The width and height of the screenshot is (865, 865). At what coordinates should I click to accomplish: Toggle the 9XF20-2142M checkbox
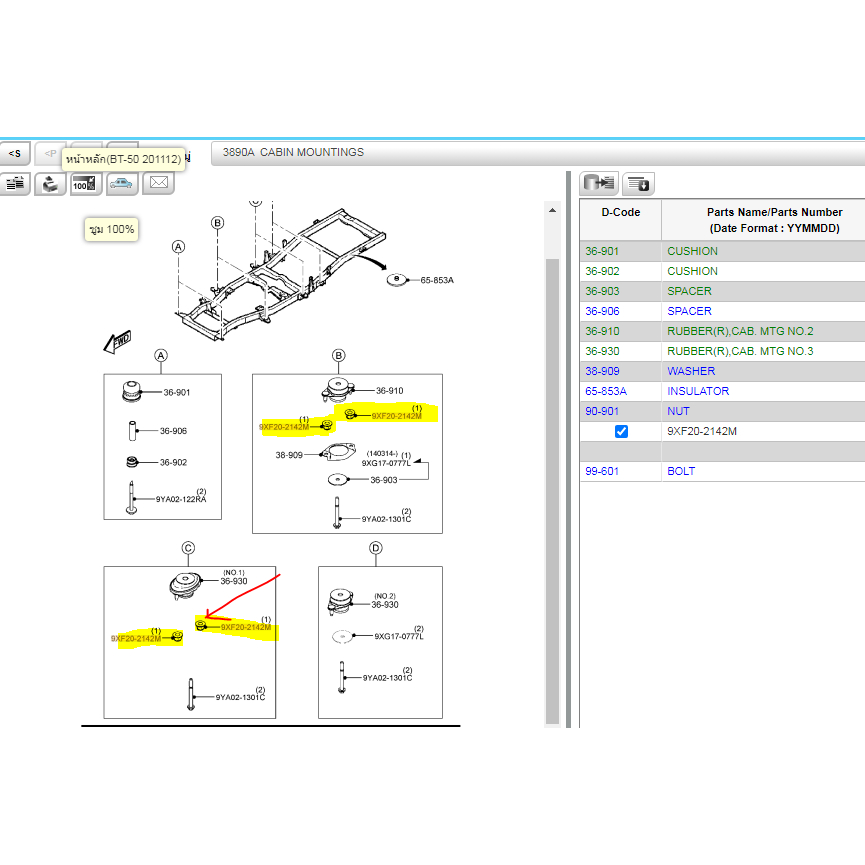pyautogui.click(x=621, y=431)
